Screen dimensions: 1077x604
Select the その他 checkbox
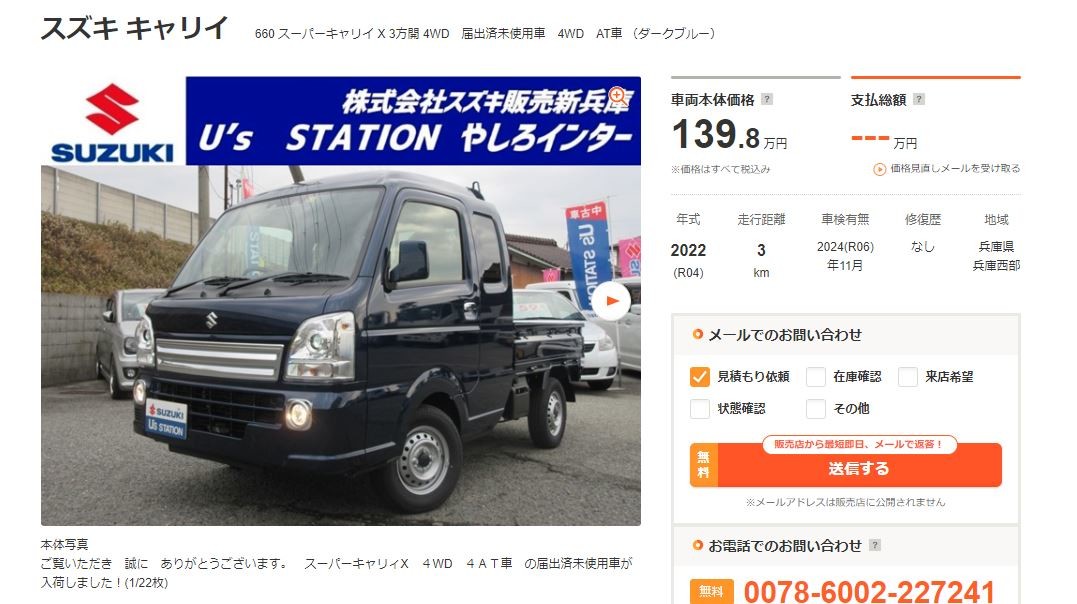coord(815,409)
